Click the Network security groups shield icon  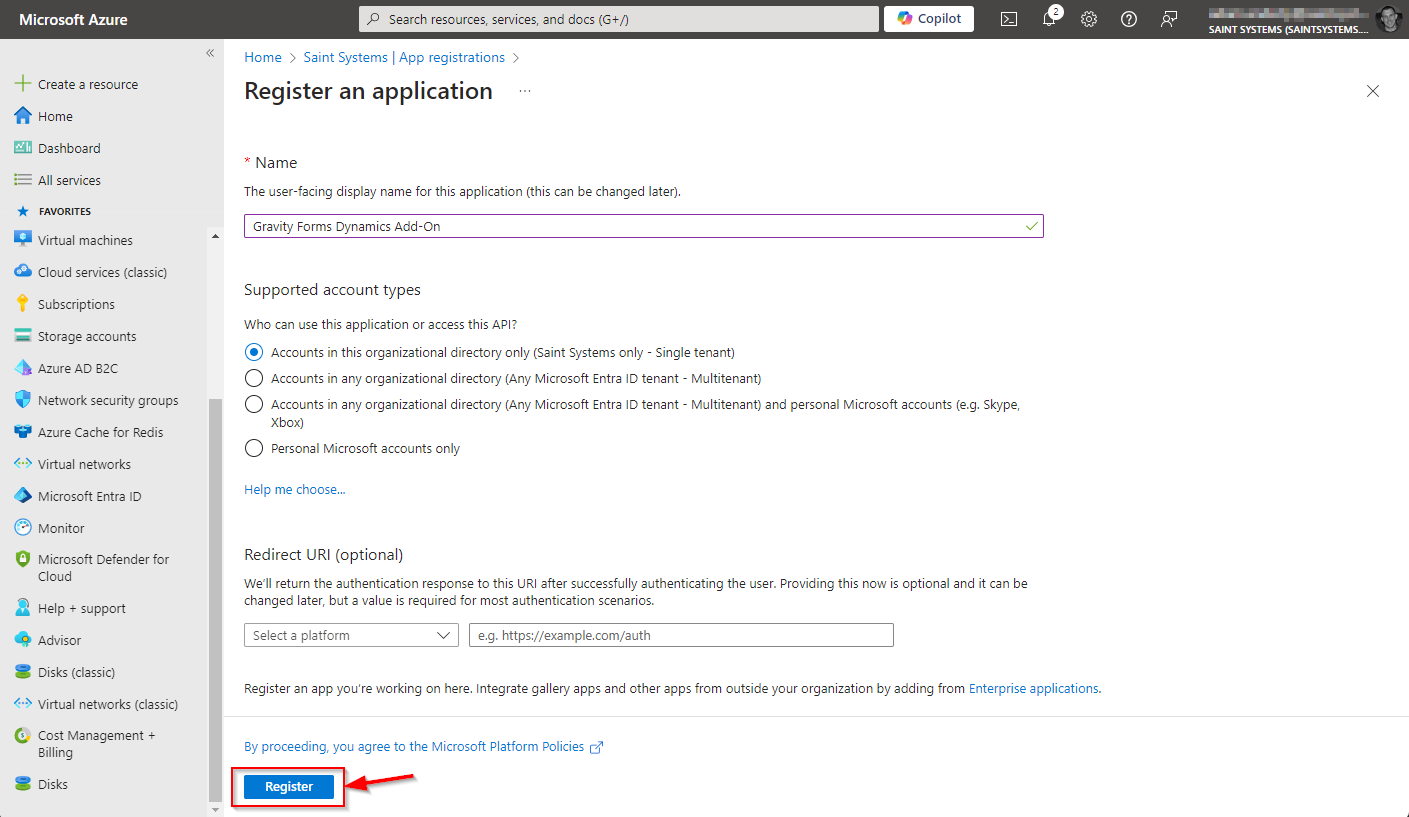23,400
